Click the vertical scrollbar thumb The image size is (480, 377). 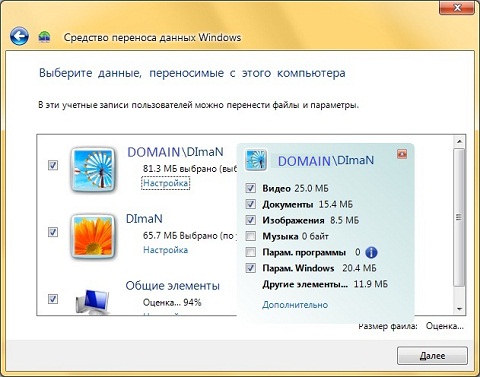click(459, 217)
